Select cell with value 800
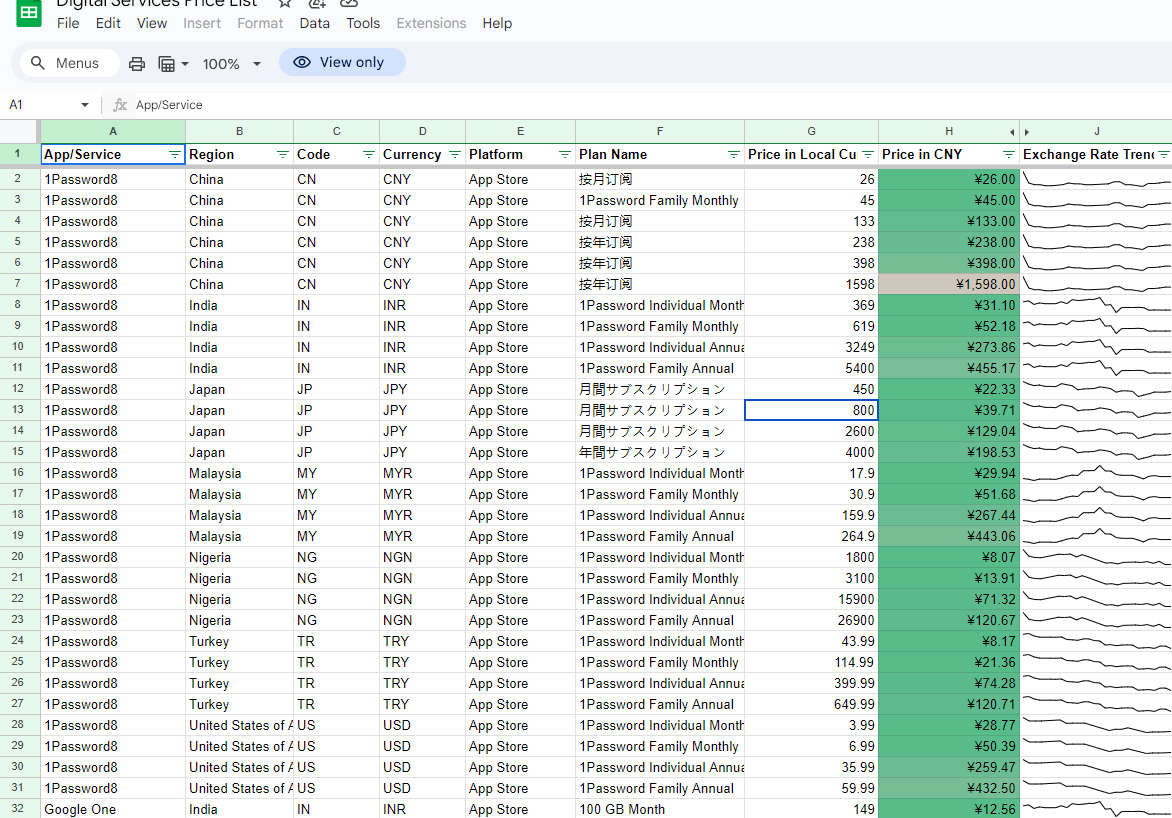The height and width of the screenshot is (818, 1172). click(811, 410)
